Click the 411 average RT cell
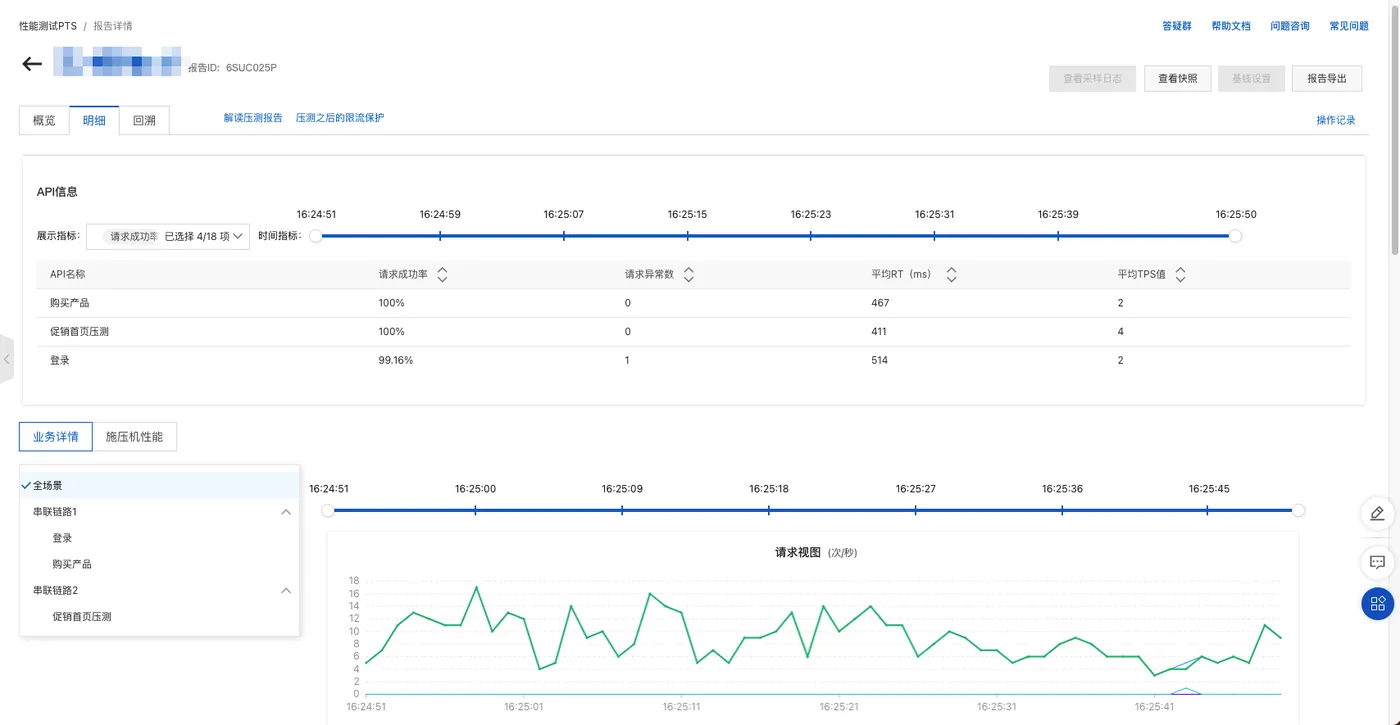1400x725 pixels. [x=879, y=331]
